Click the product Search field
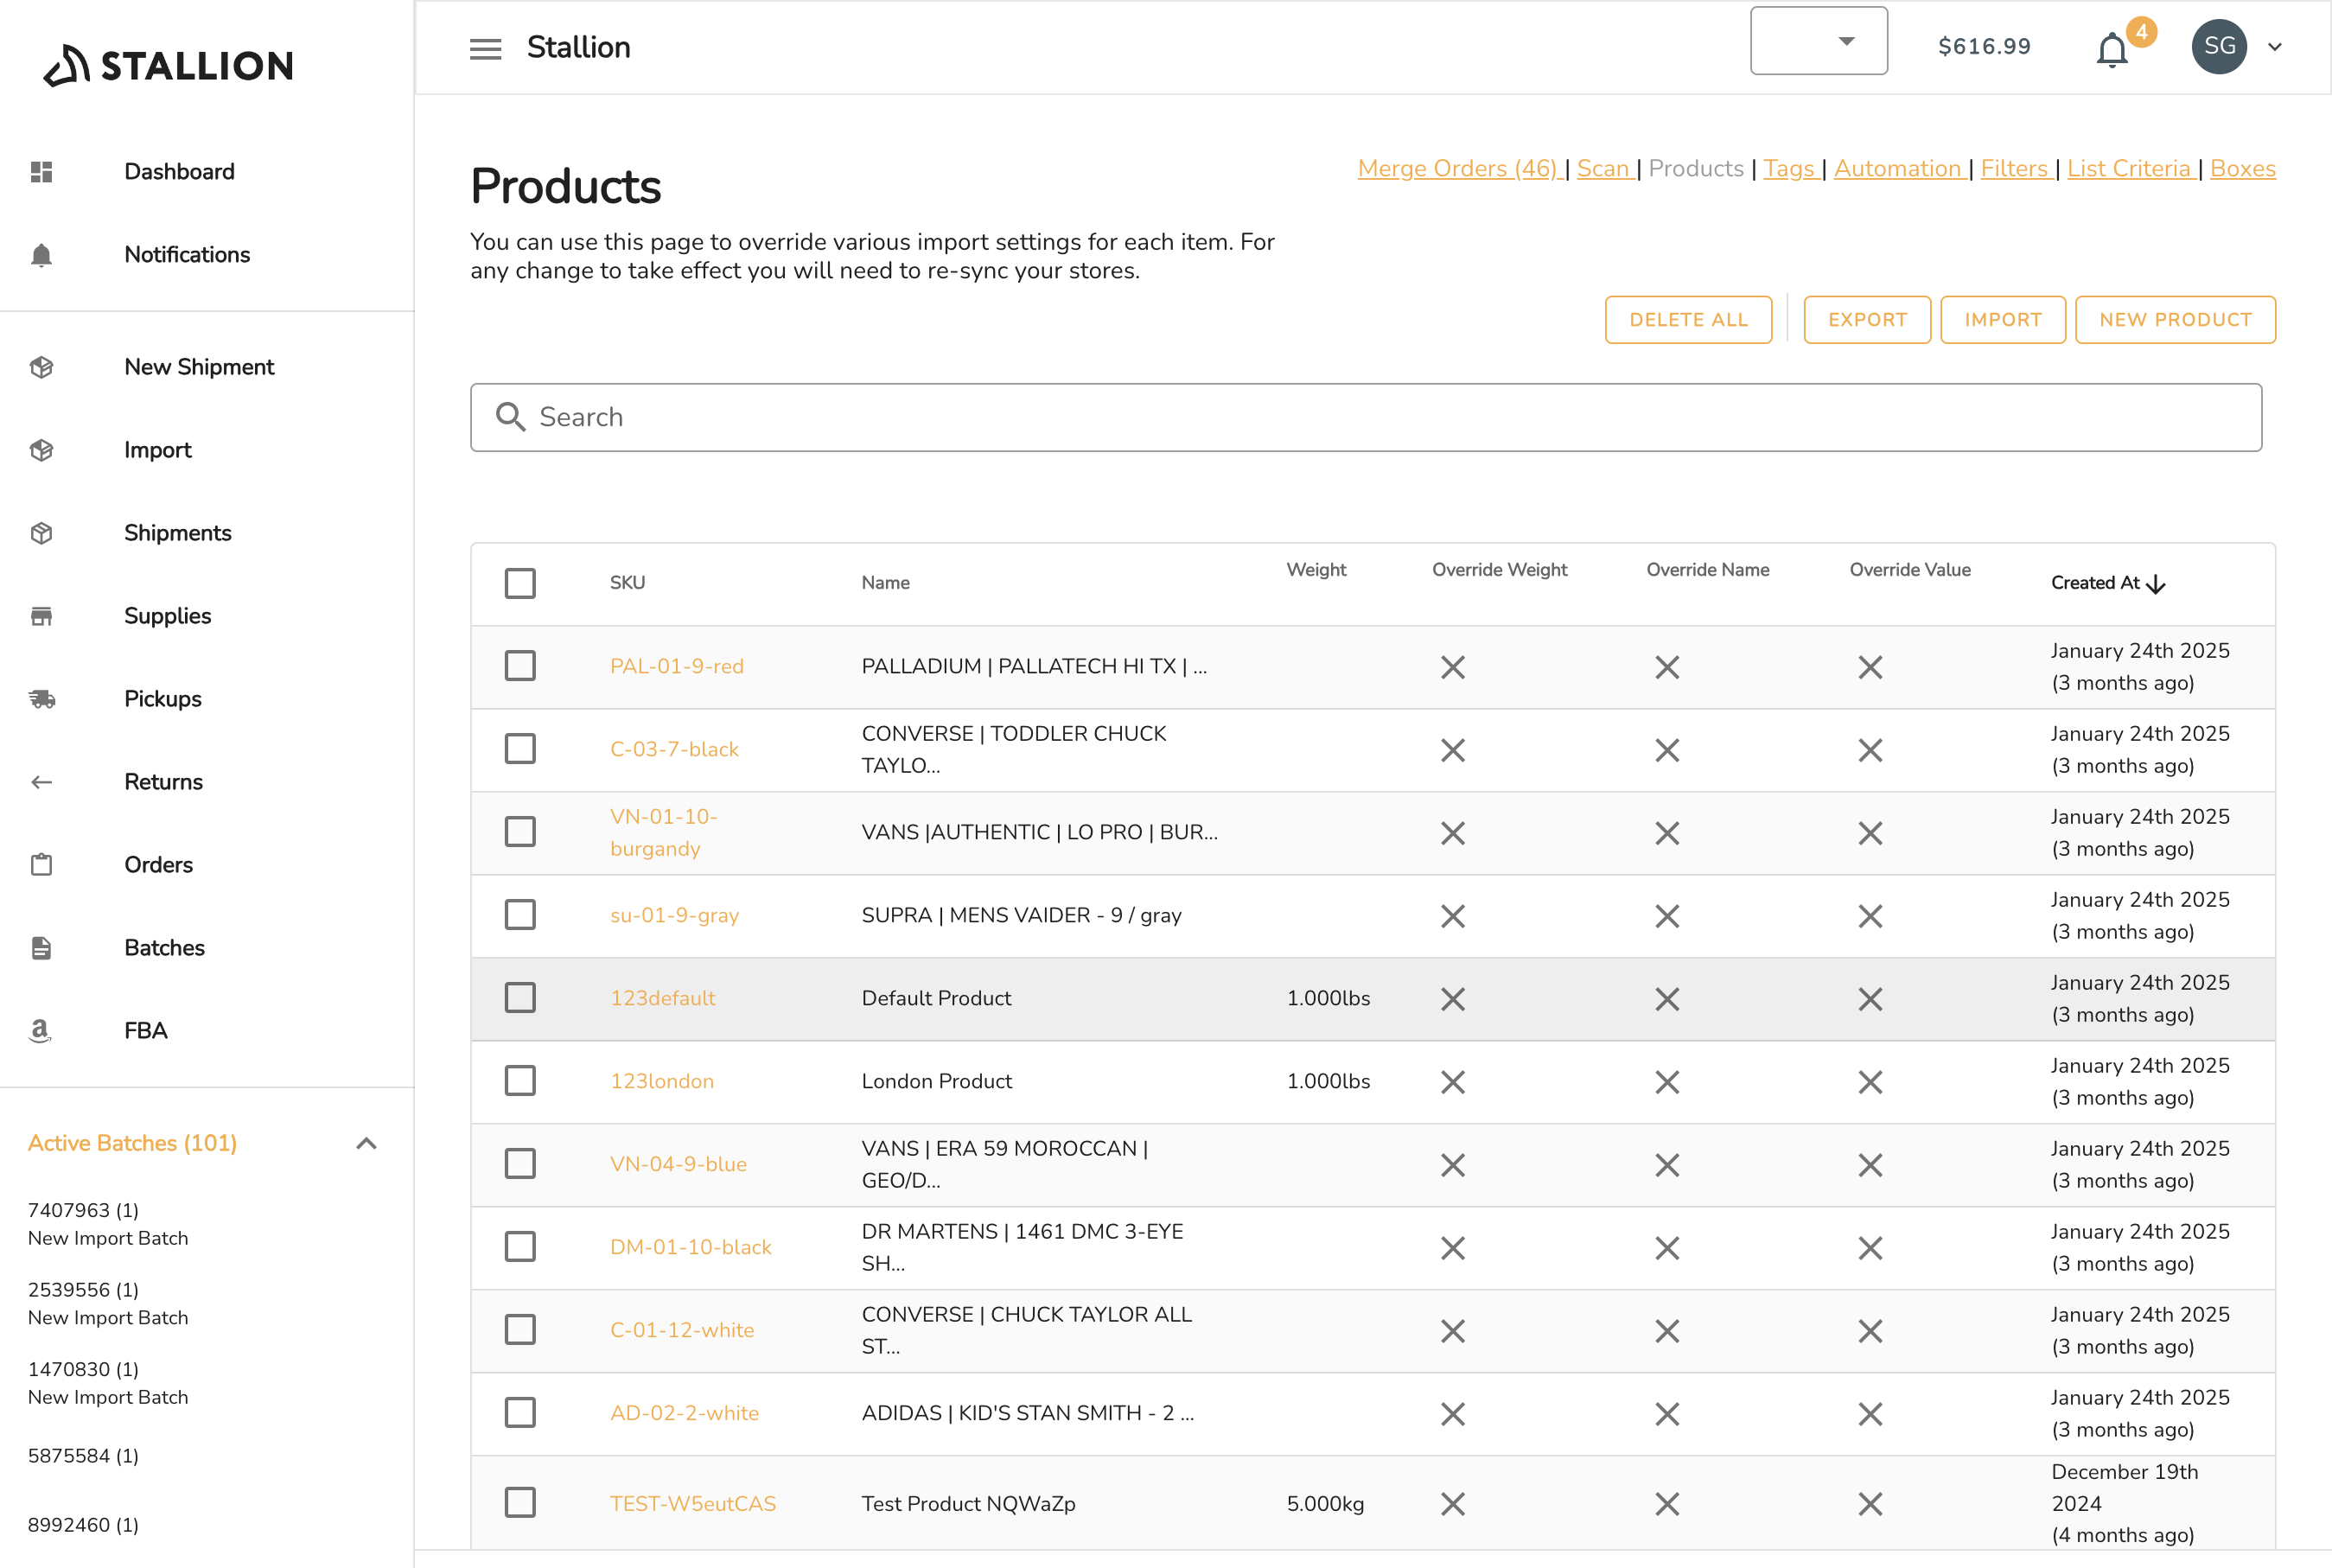The height and width of the screenshot is (1568, 2332). (1366, 417)
